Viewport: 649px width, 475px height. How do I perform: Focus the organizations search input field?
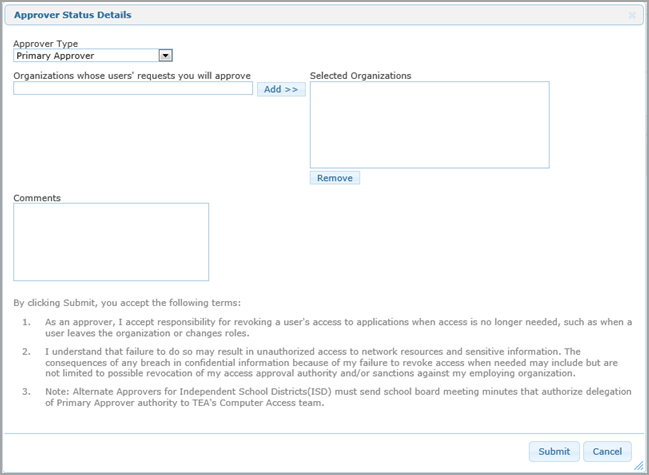point(133,89)
